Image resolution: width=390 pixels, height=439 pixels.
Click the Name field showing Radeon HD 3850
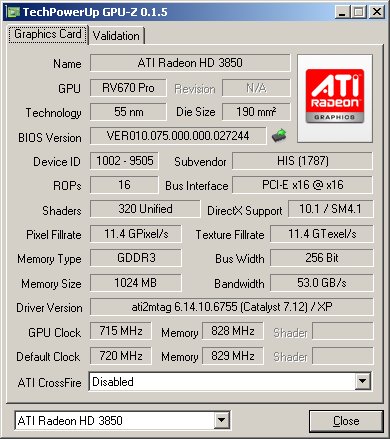(x=190, y=63)
